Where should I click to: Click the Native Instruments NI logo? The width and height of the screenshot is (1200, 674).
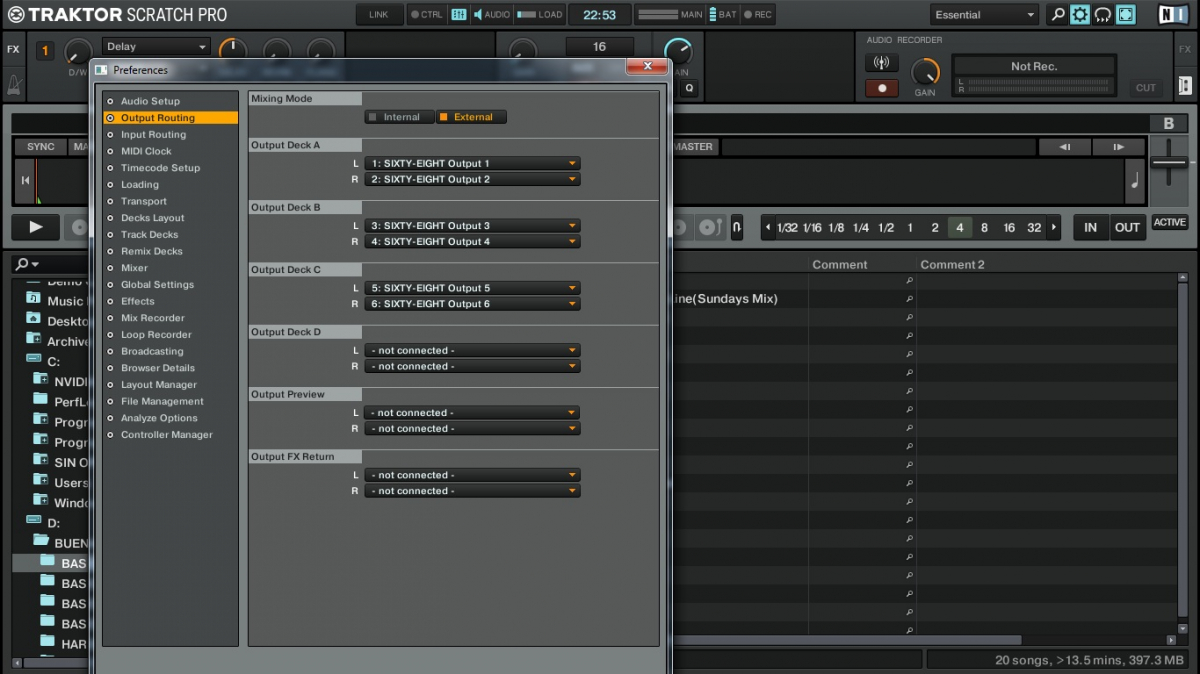(x=1172, y=15)
